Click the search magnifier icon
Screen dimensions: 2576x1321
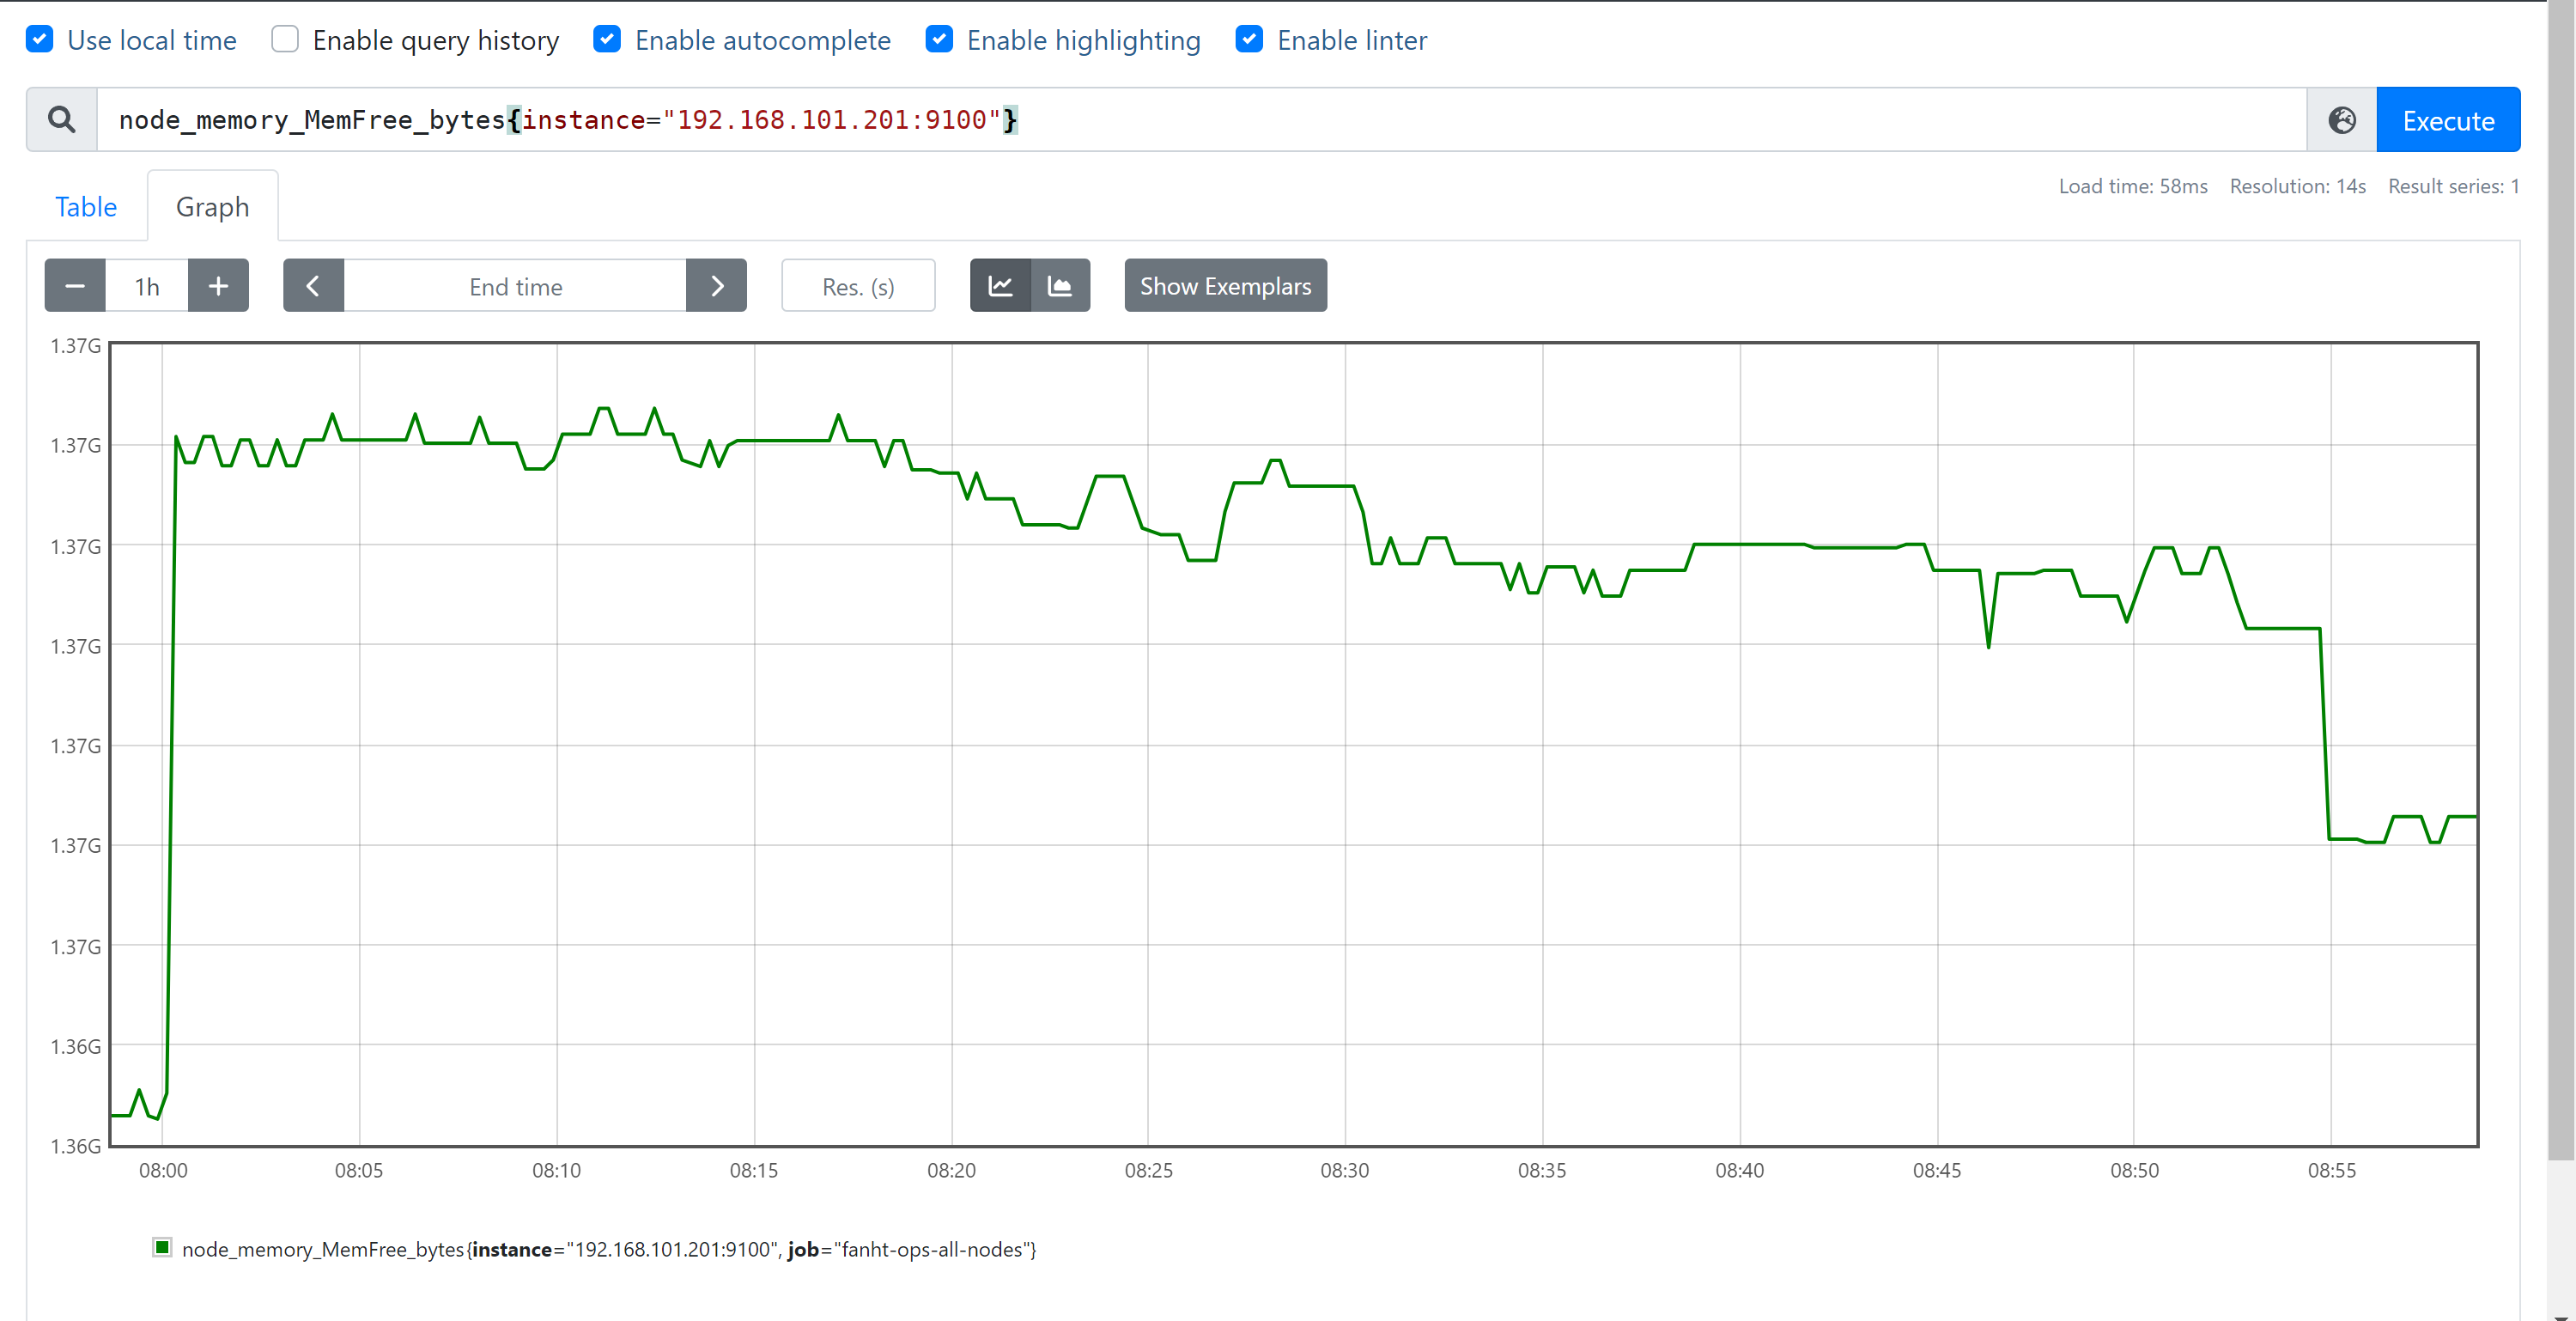pos(62,120)
